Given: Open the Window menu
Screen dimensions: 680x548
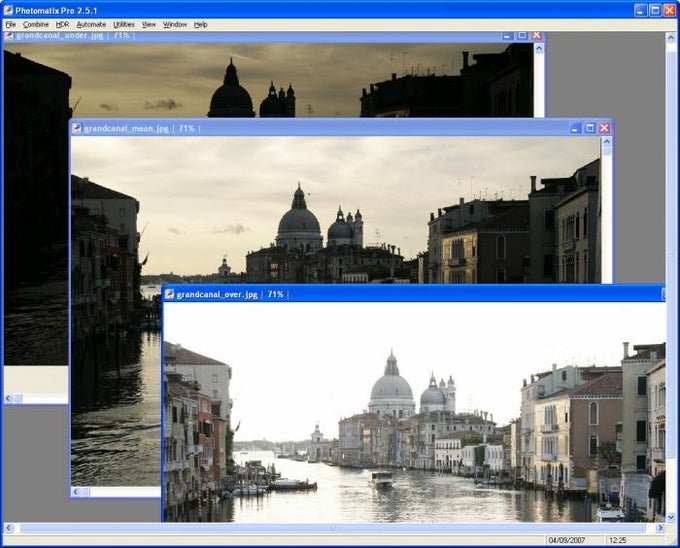Looking at the screenshot, I should (x=175, y=24).
